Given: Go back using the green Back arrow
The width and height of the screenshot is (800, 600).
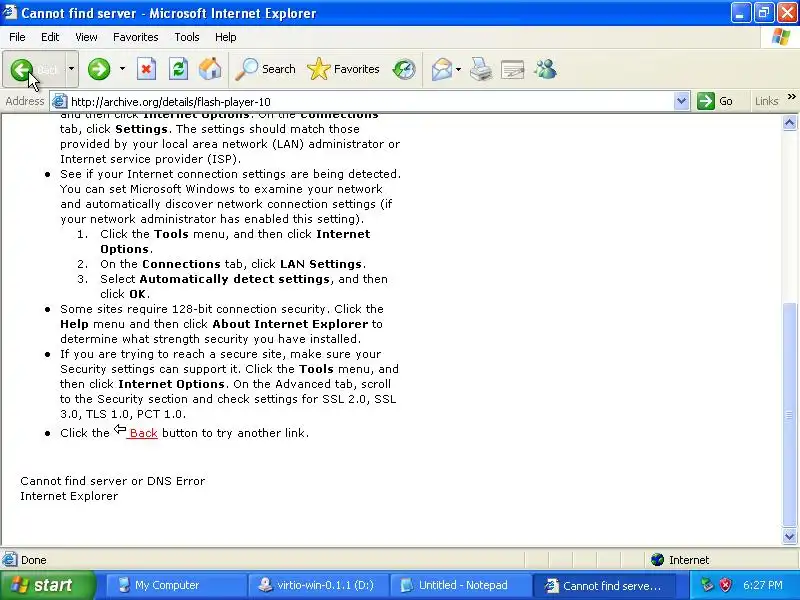Looking at the screenshot, I should pyautogui.click(x=34, y=69).
